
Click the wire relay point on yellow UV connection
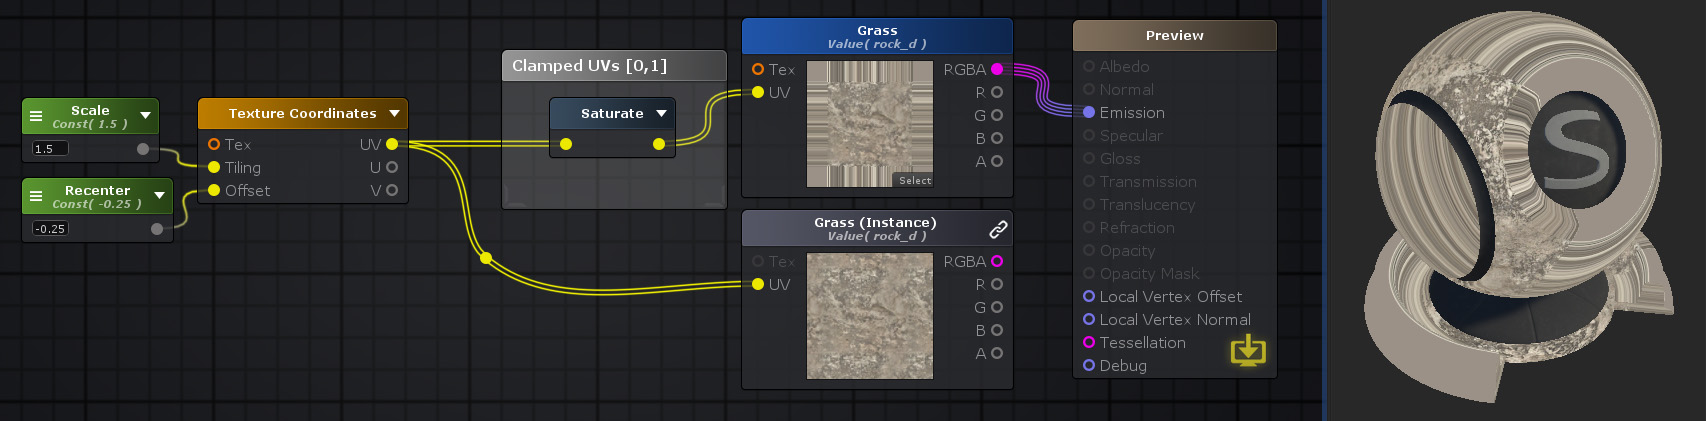(x=486, y=258)
